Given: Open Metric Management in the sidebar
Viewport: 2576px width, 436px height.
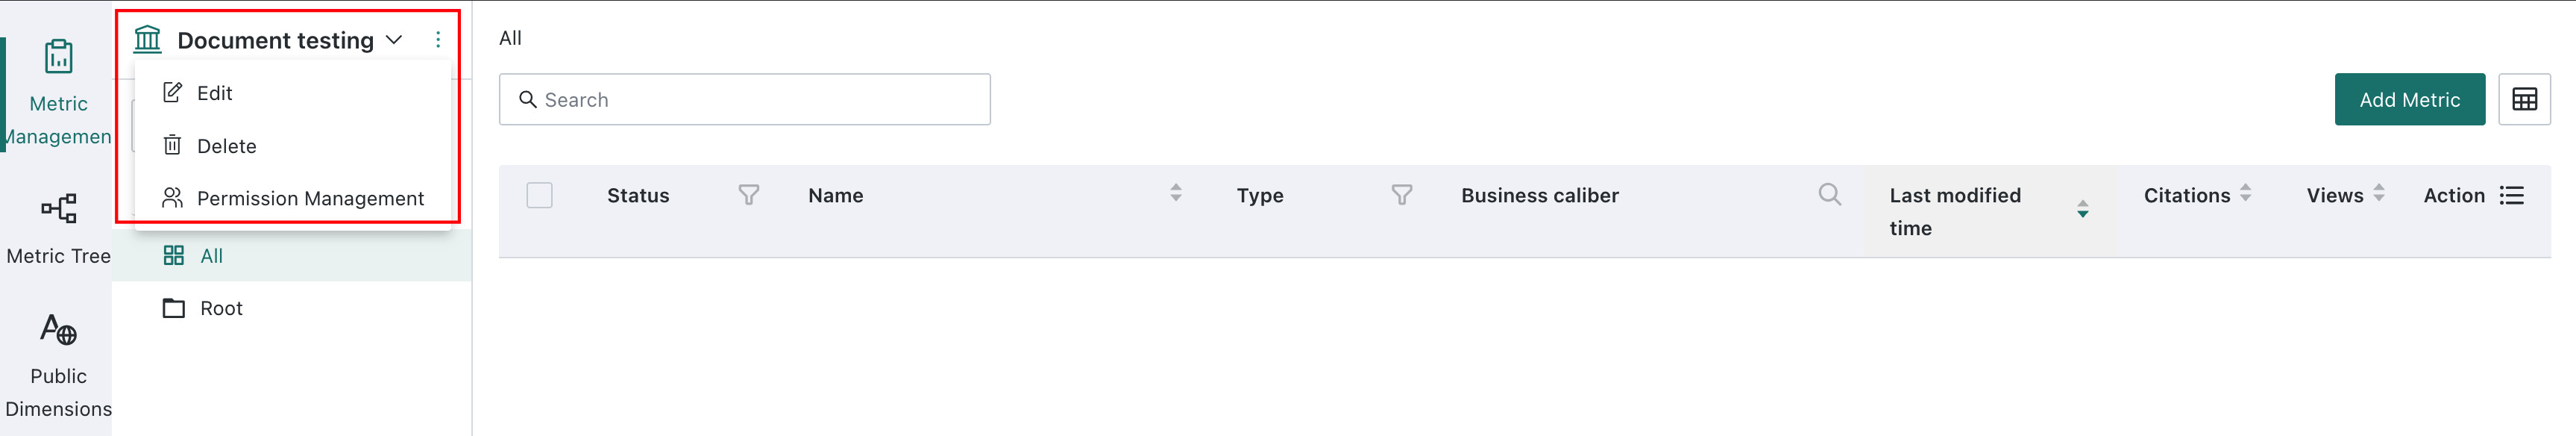Looking at the screenshot, I should 58,92.
